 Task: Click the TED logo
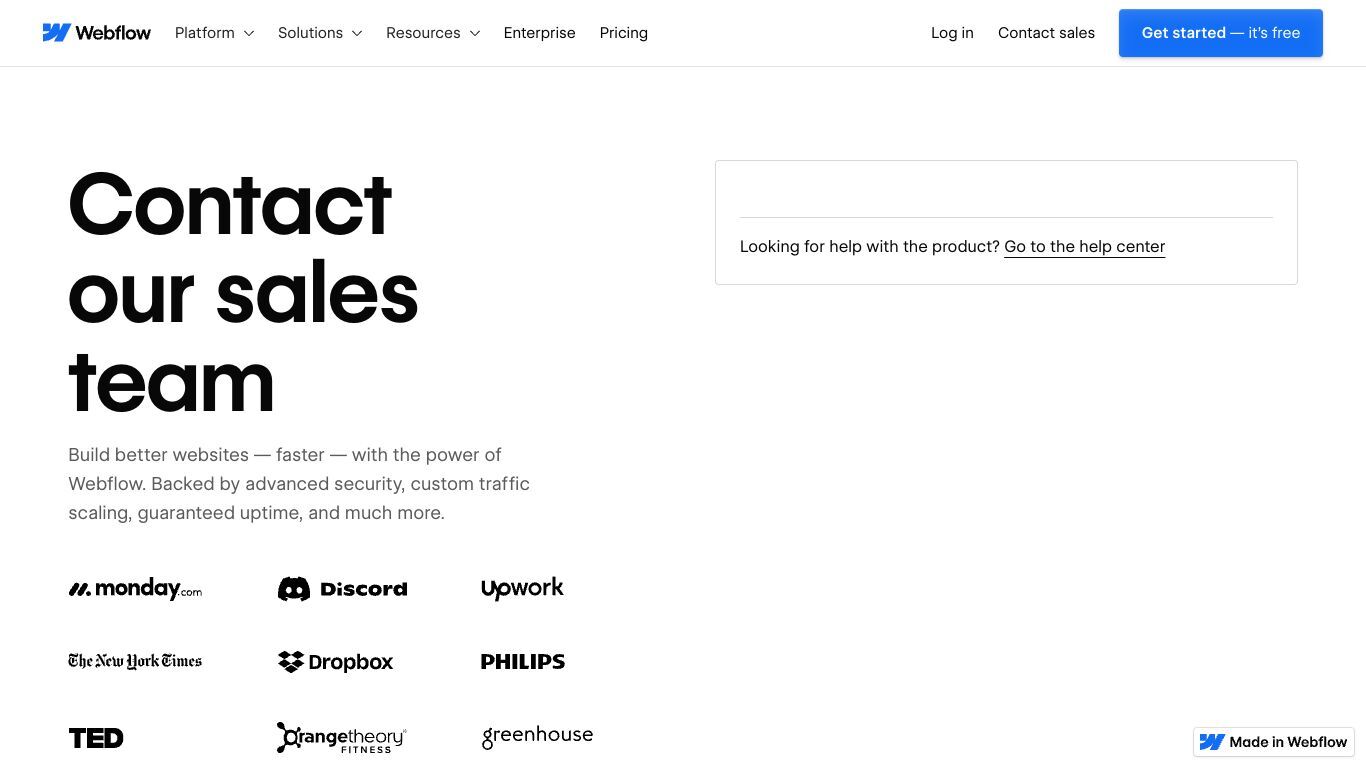tap(96, 738)
